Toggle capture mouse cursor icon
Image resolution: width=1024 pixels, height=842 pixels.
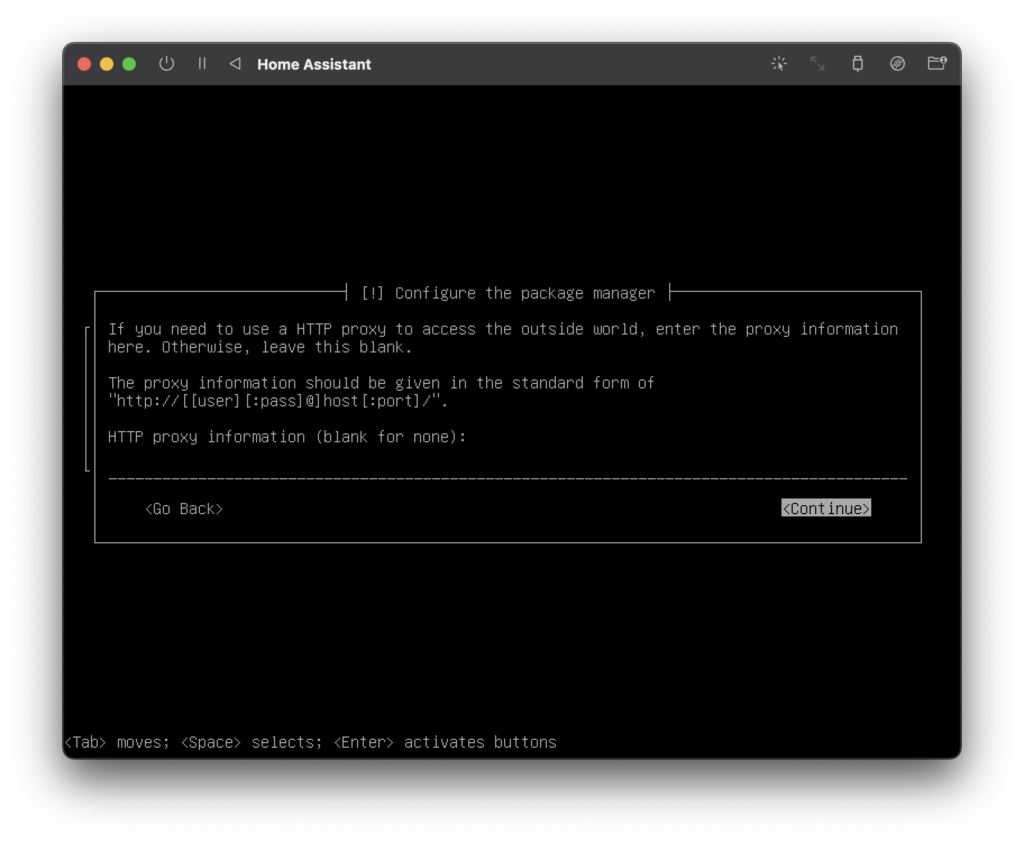click(x=778, y=63)
